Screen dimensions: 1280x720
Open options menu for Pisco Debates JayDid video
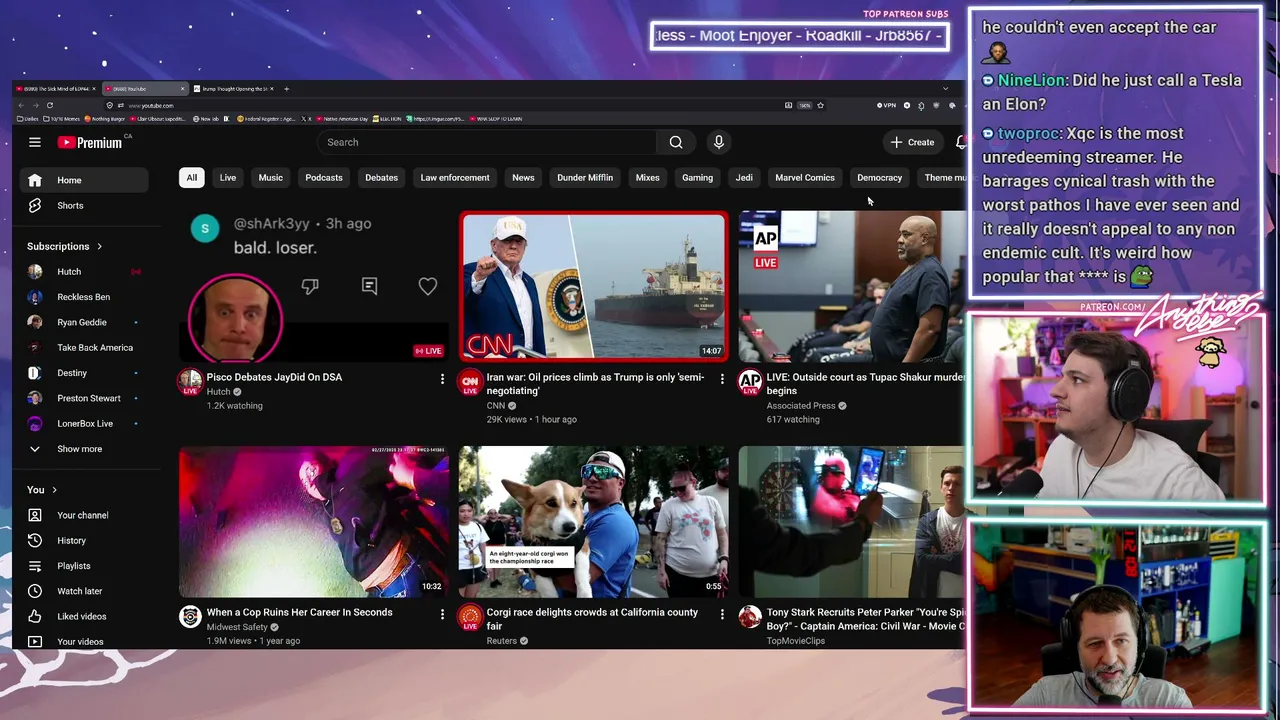[442, 379]
